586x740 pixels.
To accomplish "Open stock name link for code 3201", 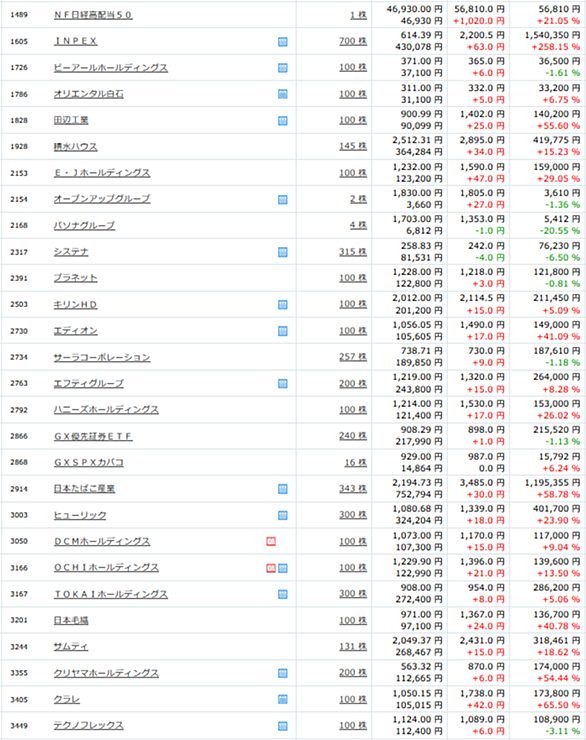I will click(x=71, y=620).
